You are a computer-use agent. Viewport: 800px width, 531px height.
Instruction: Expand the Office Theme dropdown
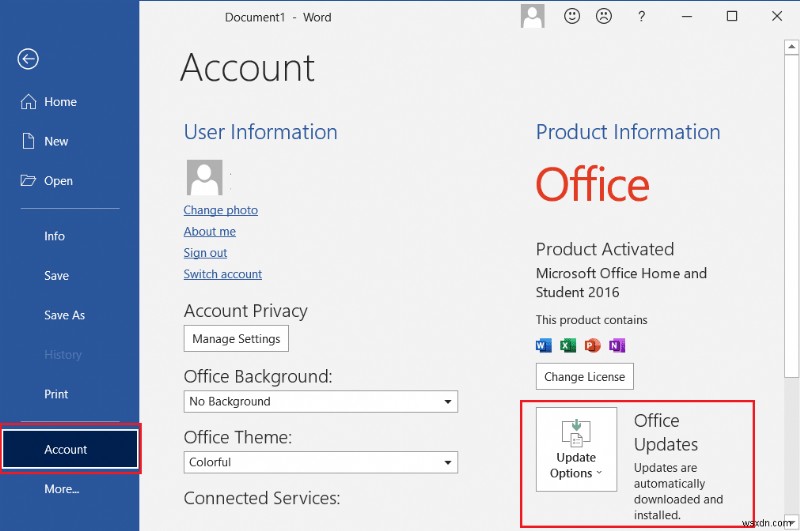(x=321, y=462)
